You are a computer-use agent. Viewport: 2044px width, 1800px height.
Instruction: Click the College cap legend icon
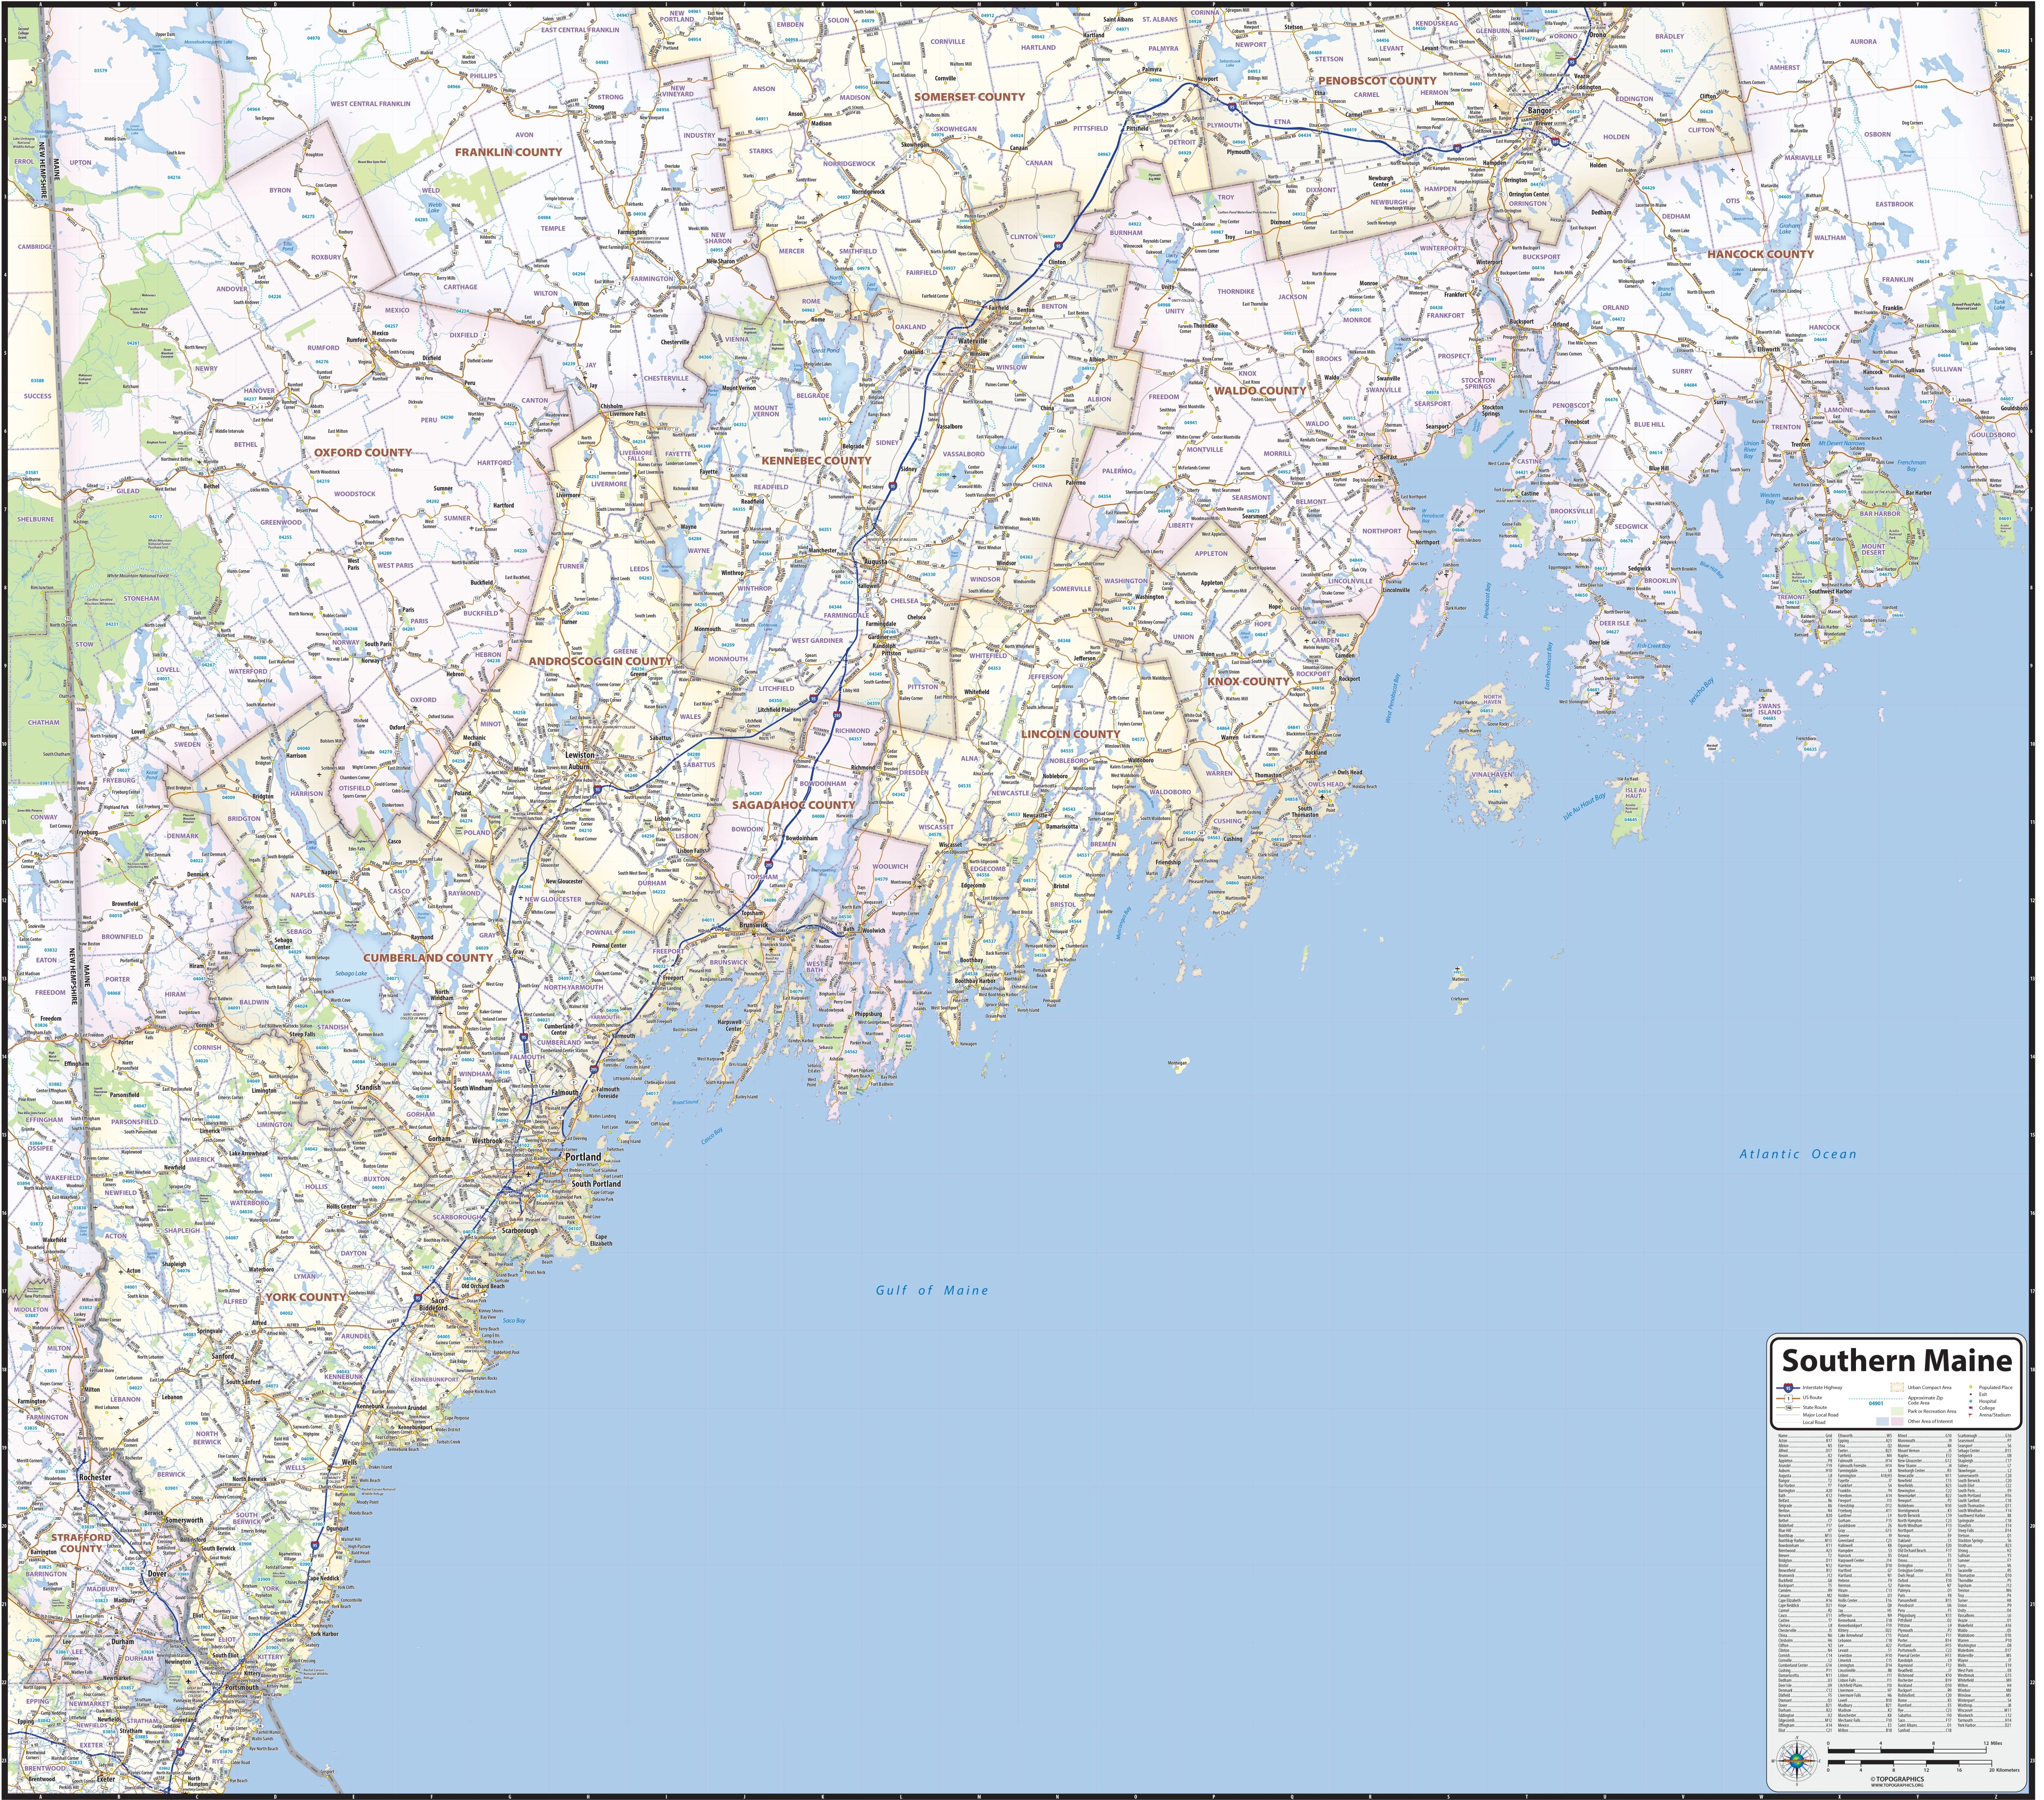pyautogui.click(x=1971, y=1408)
